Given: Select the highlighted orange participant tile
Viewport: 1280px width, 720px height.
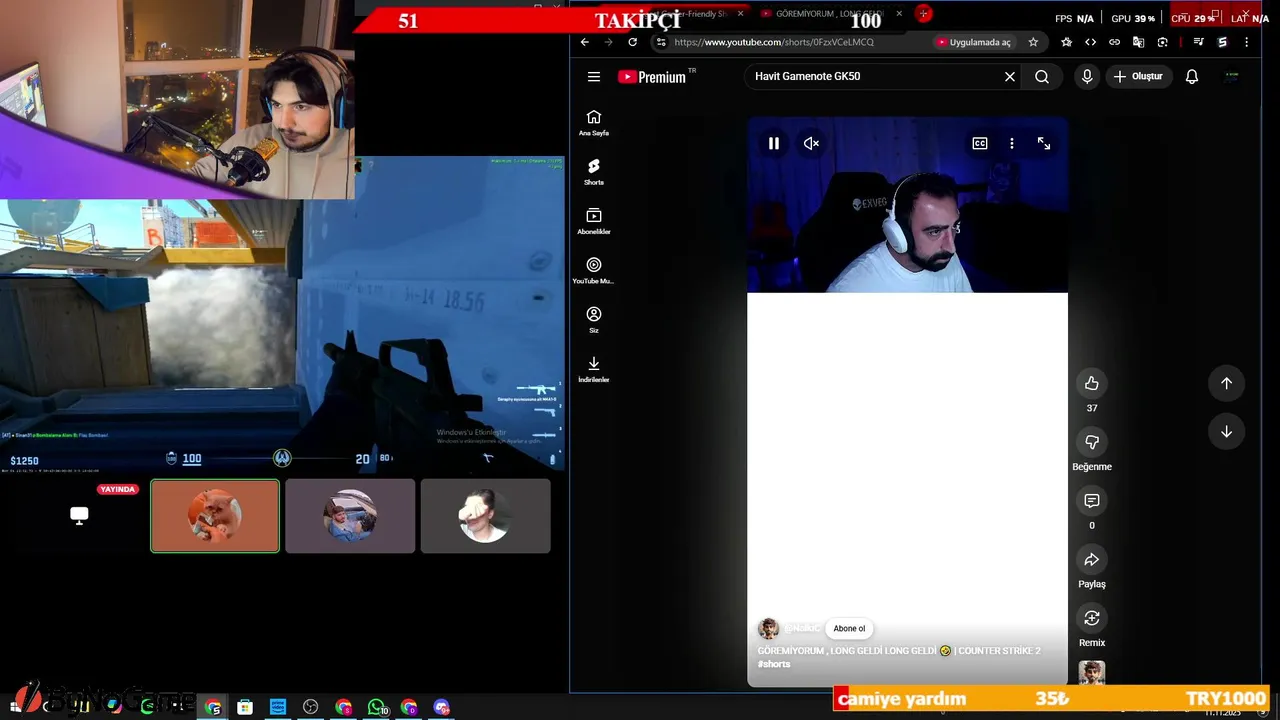Looking at the screenshot, I should (x=215, y=516).
